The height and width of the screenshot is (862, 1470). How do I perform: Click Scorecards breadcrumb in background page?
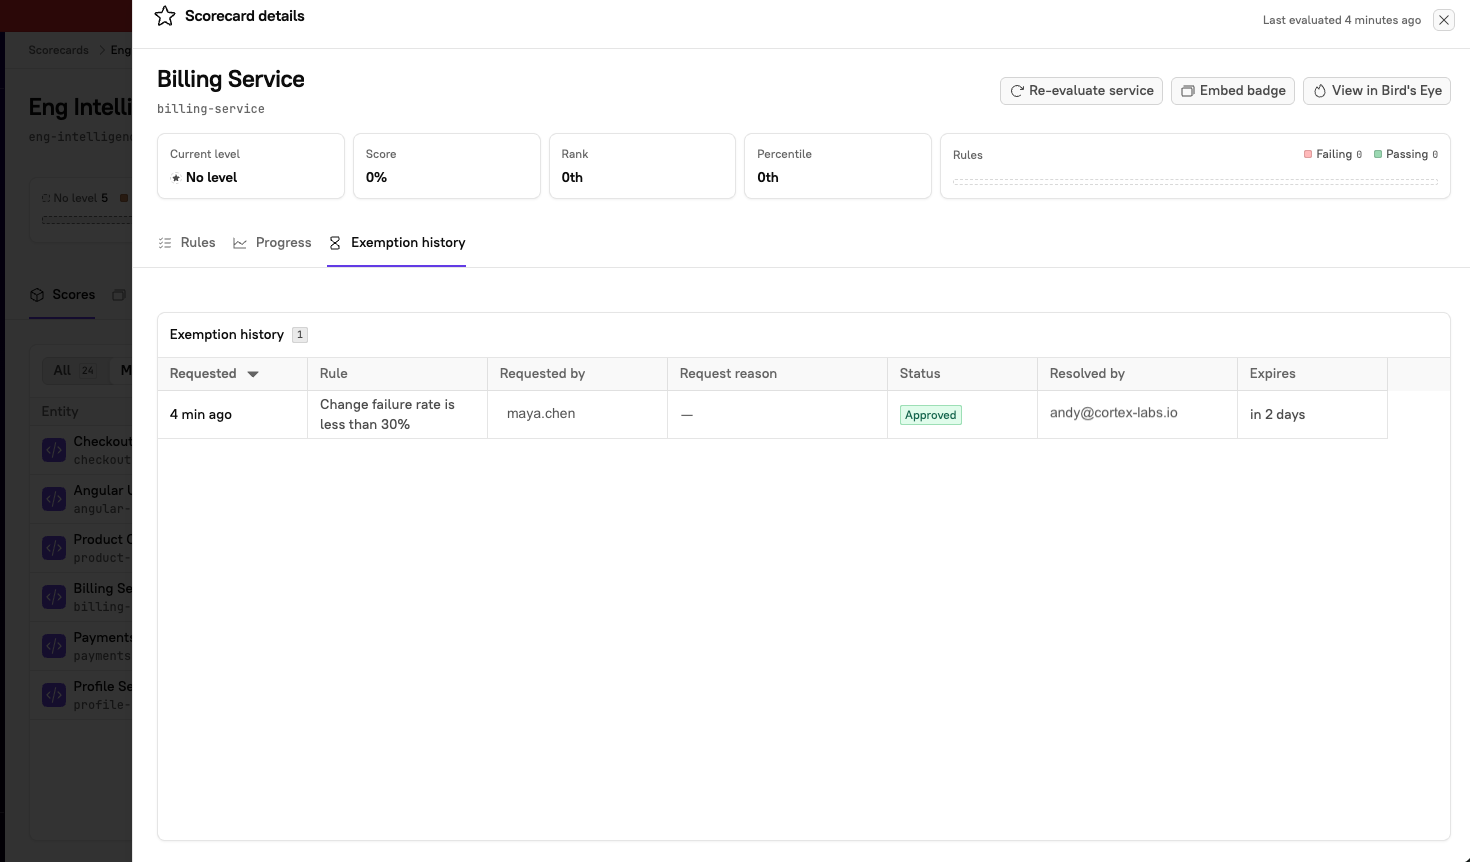coord(58,50)
